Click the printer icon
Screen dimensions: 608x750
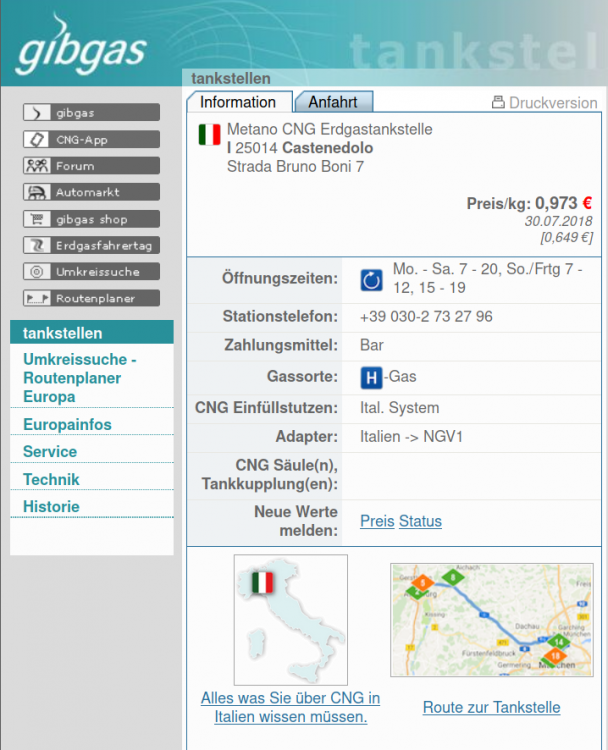(498, 102)
